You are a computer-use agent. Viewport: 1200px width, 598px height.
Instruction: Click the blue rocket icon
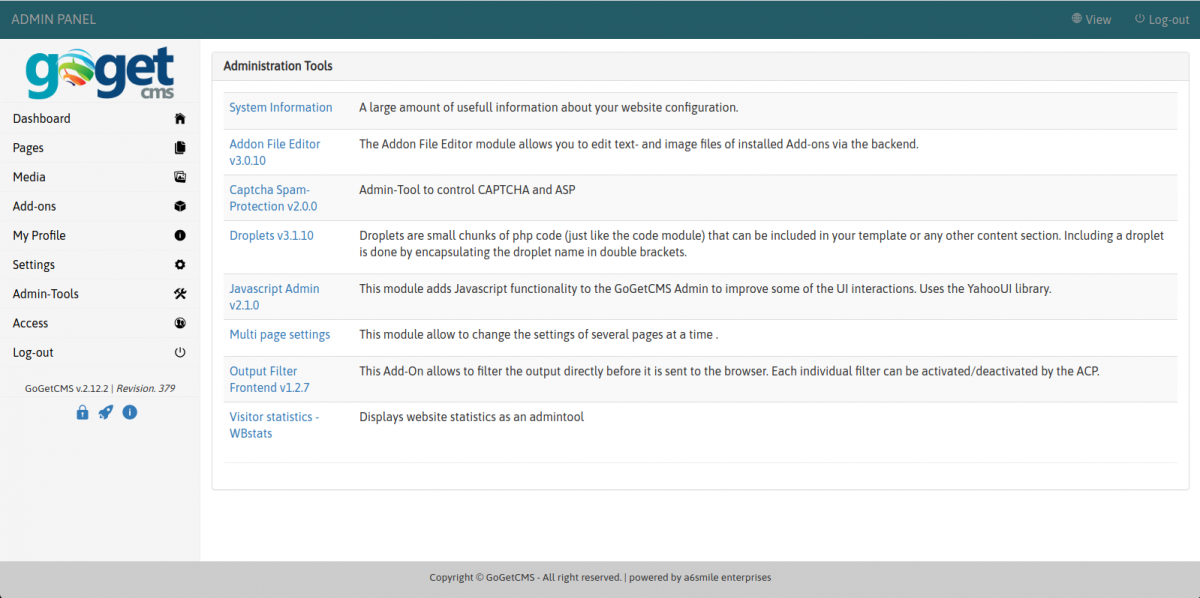tap(106, 413)
